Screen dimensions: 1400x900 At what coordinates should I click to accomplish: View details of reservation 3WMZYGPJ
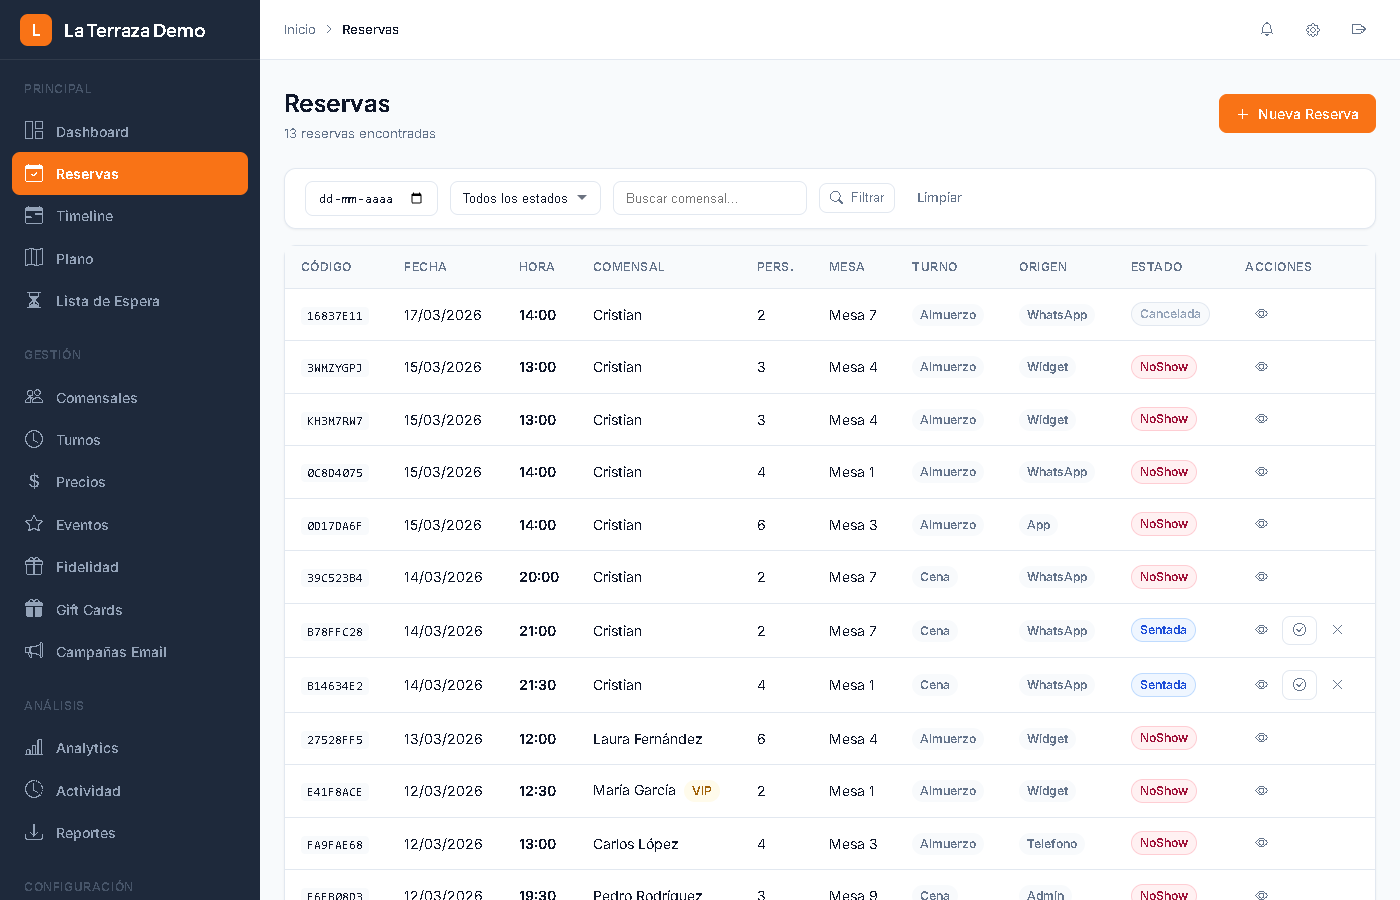point(1262,367)
